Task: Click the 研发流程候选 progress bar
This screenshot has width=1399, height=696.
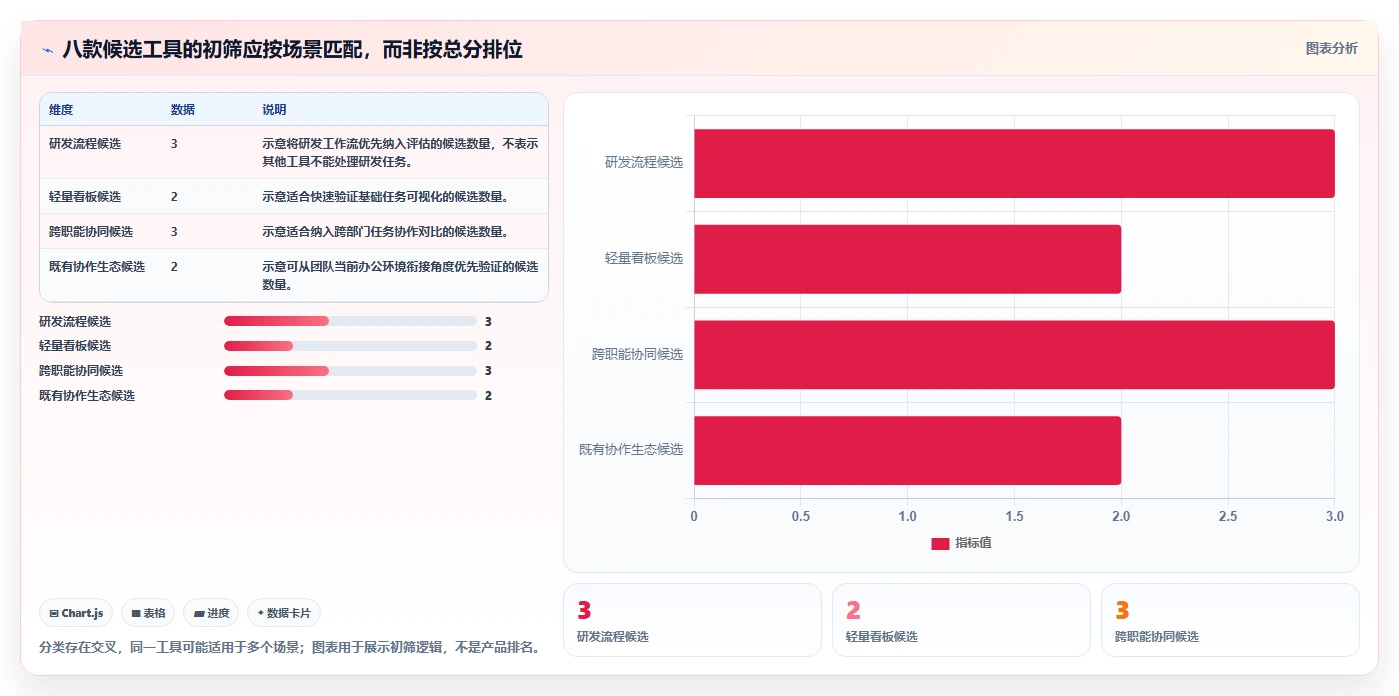Action: [350, 321]
